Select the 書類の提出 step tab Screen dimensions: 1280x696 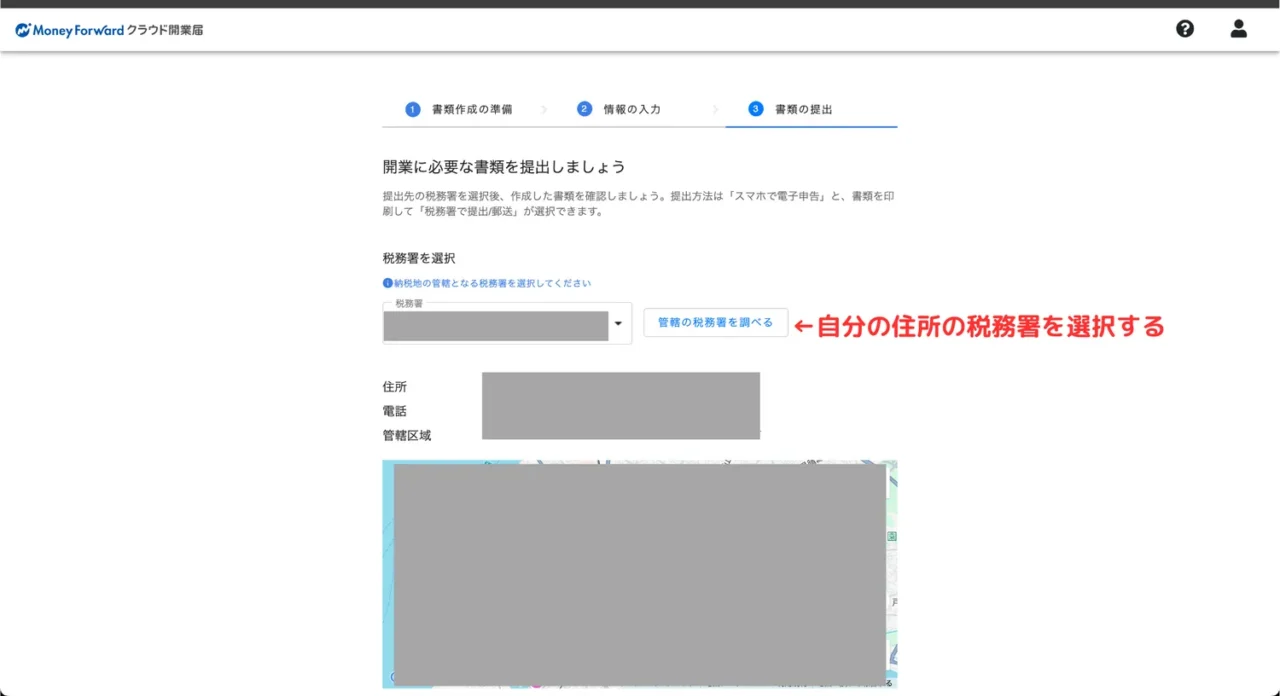[803, 109]
